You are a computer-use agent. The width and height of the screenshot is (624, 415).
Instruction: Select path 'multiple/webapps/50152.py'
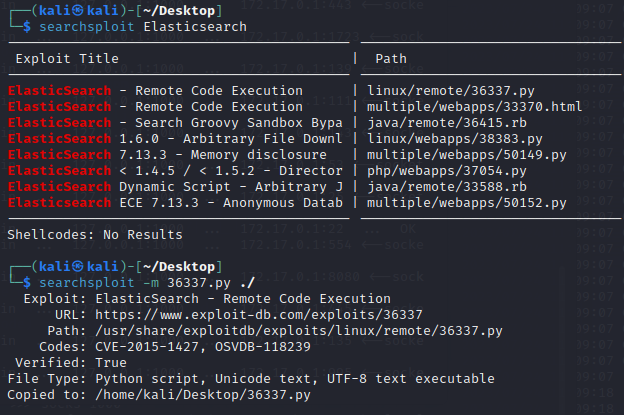[466, 203]
